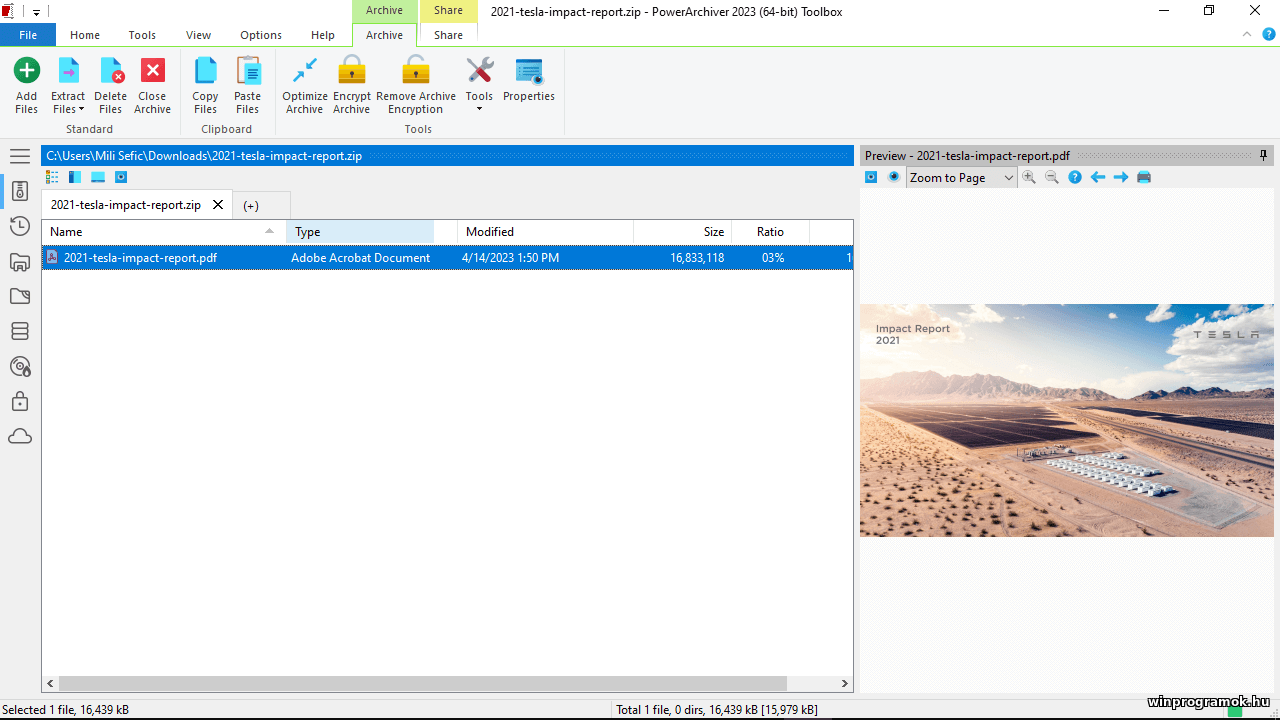Toggle the preview panel pin
Viewport: 1280px width, 720px height.
1264,155
